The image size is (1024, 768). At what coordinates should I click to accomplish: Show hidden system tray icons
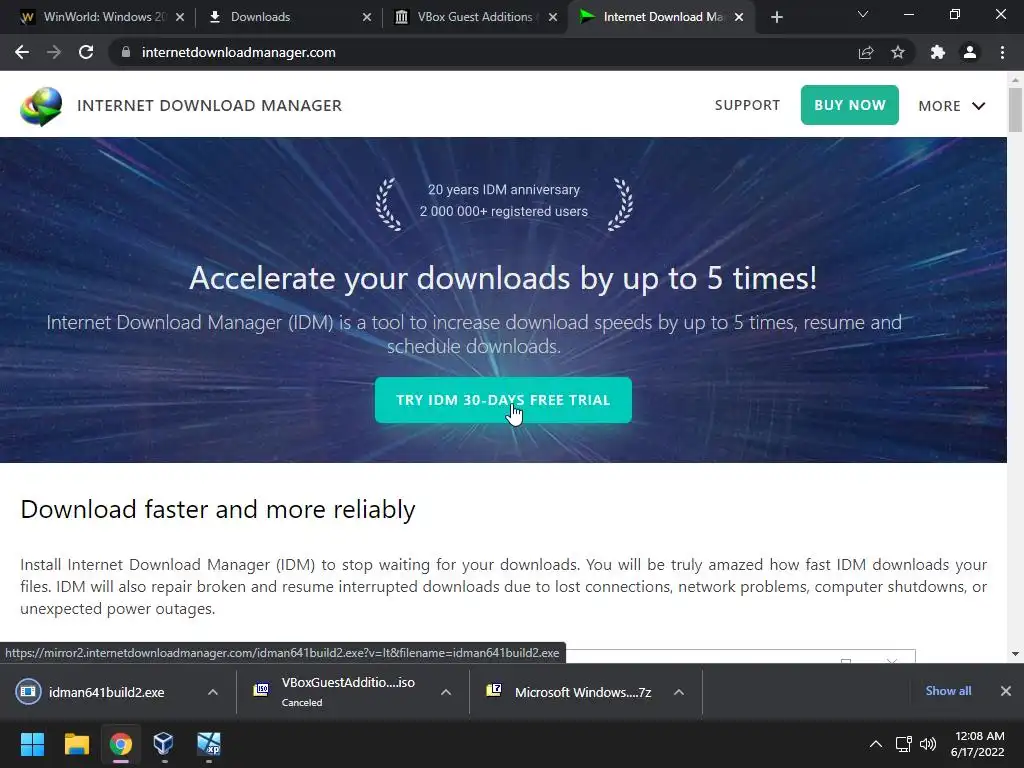pos(876,744)
